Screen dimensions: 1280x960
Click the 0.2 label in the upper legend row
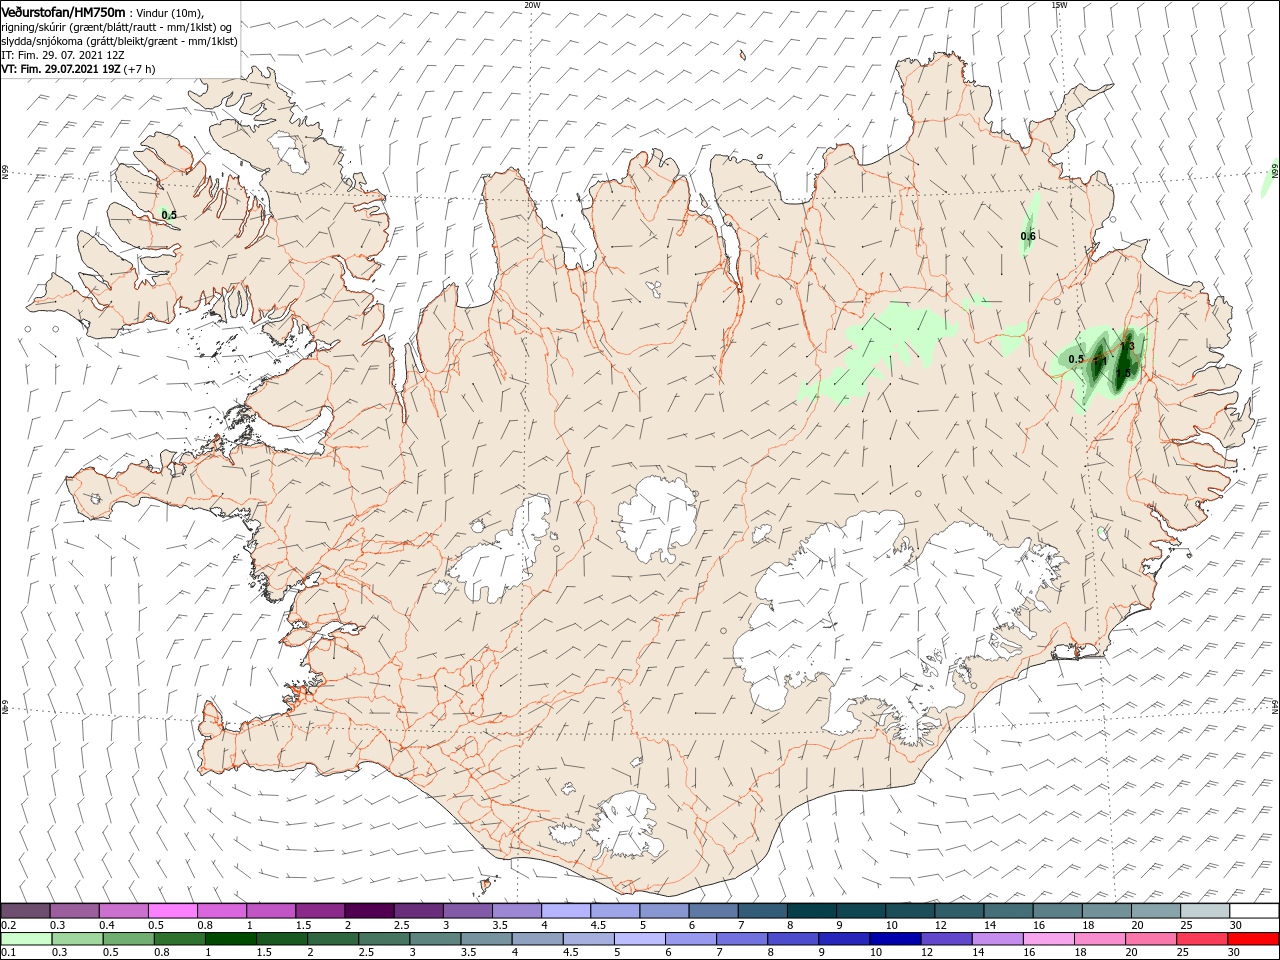[9, 925]
